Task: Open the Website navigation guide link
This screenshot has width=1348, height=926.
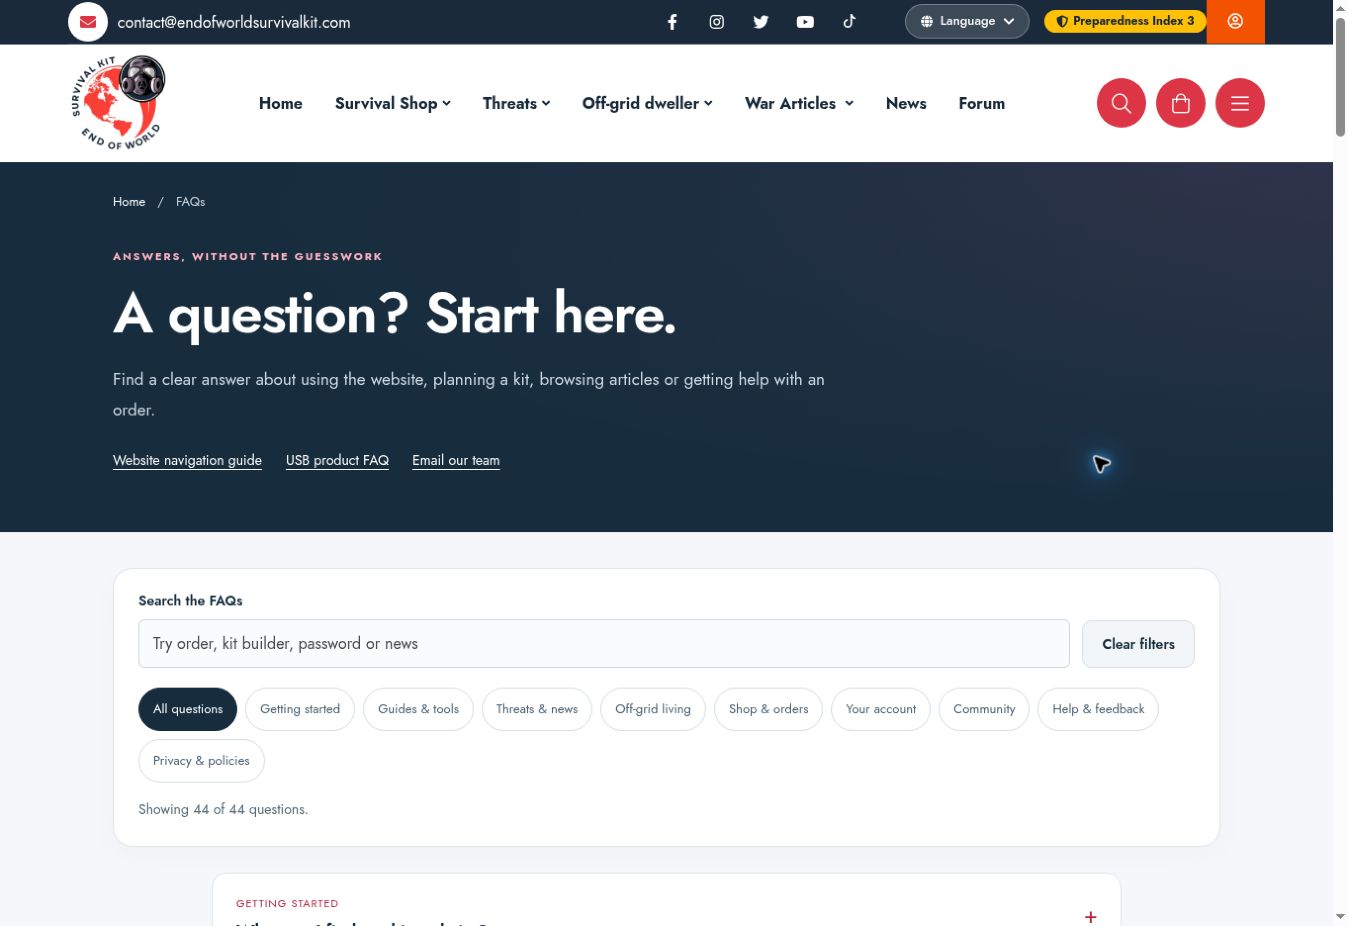Action: [187, 460]
